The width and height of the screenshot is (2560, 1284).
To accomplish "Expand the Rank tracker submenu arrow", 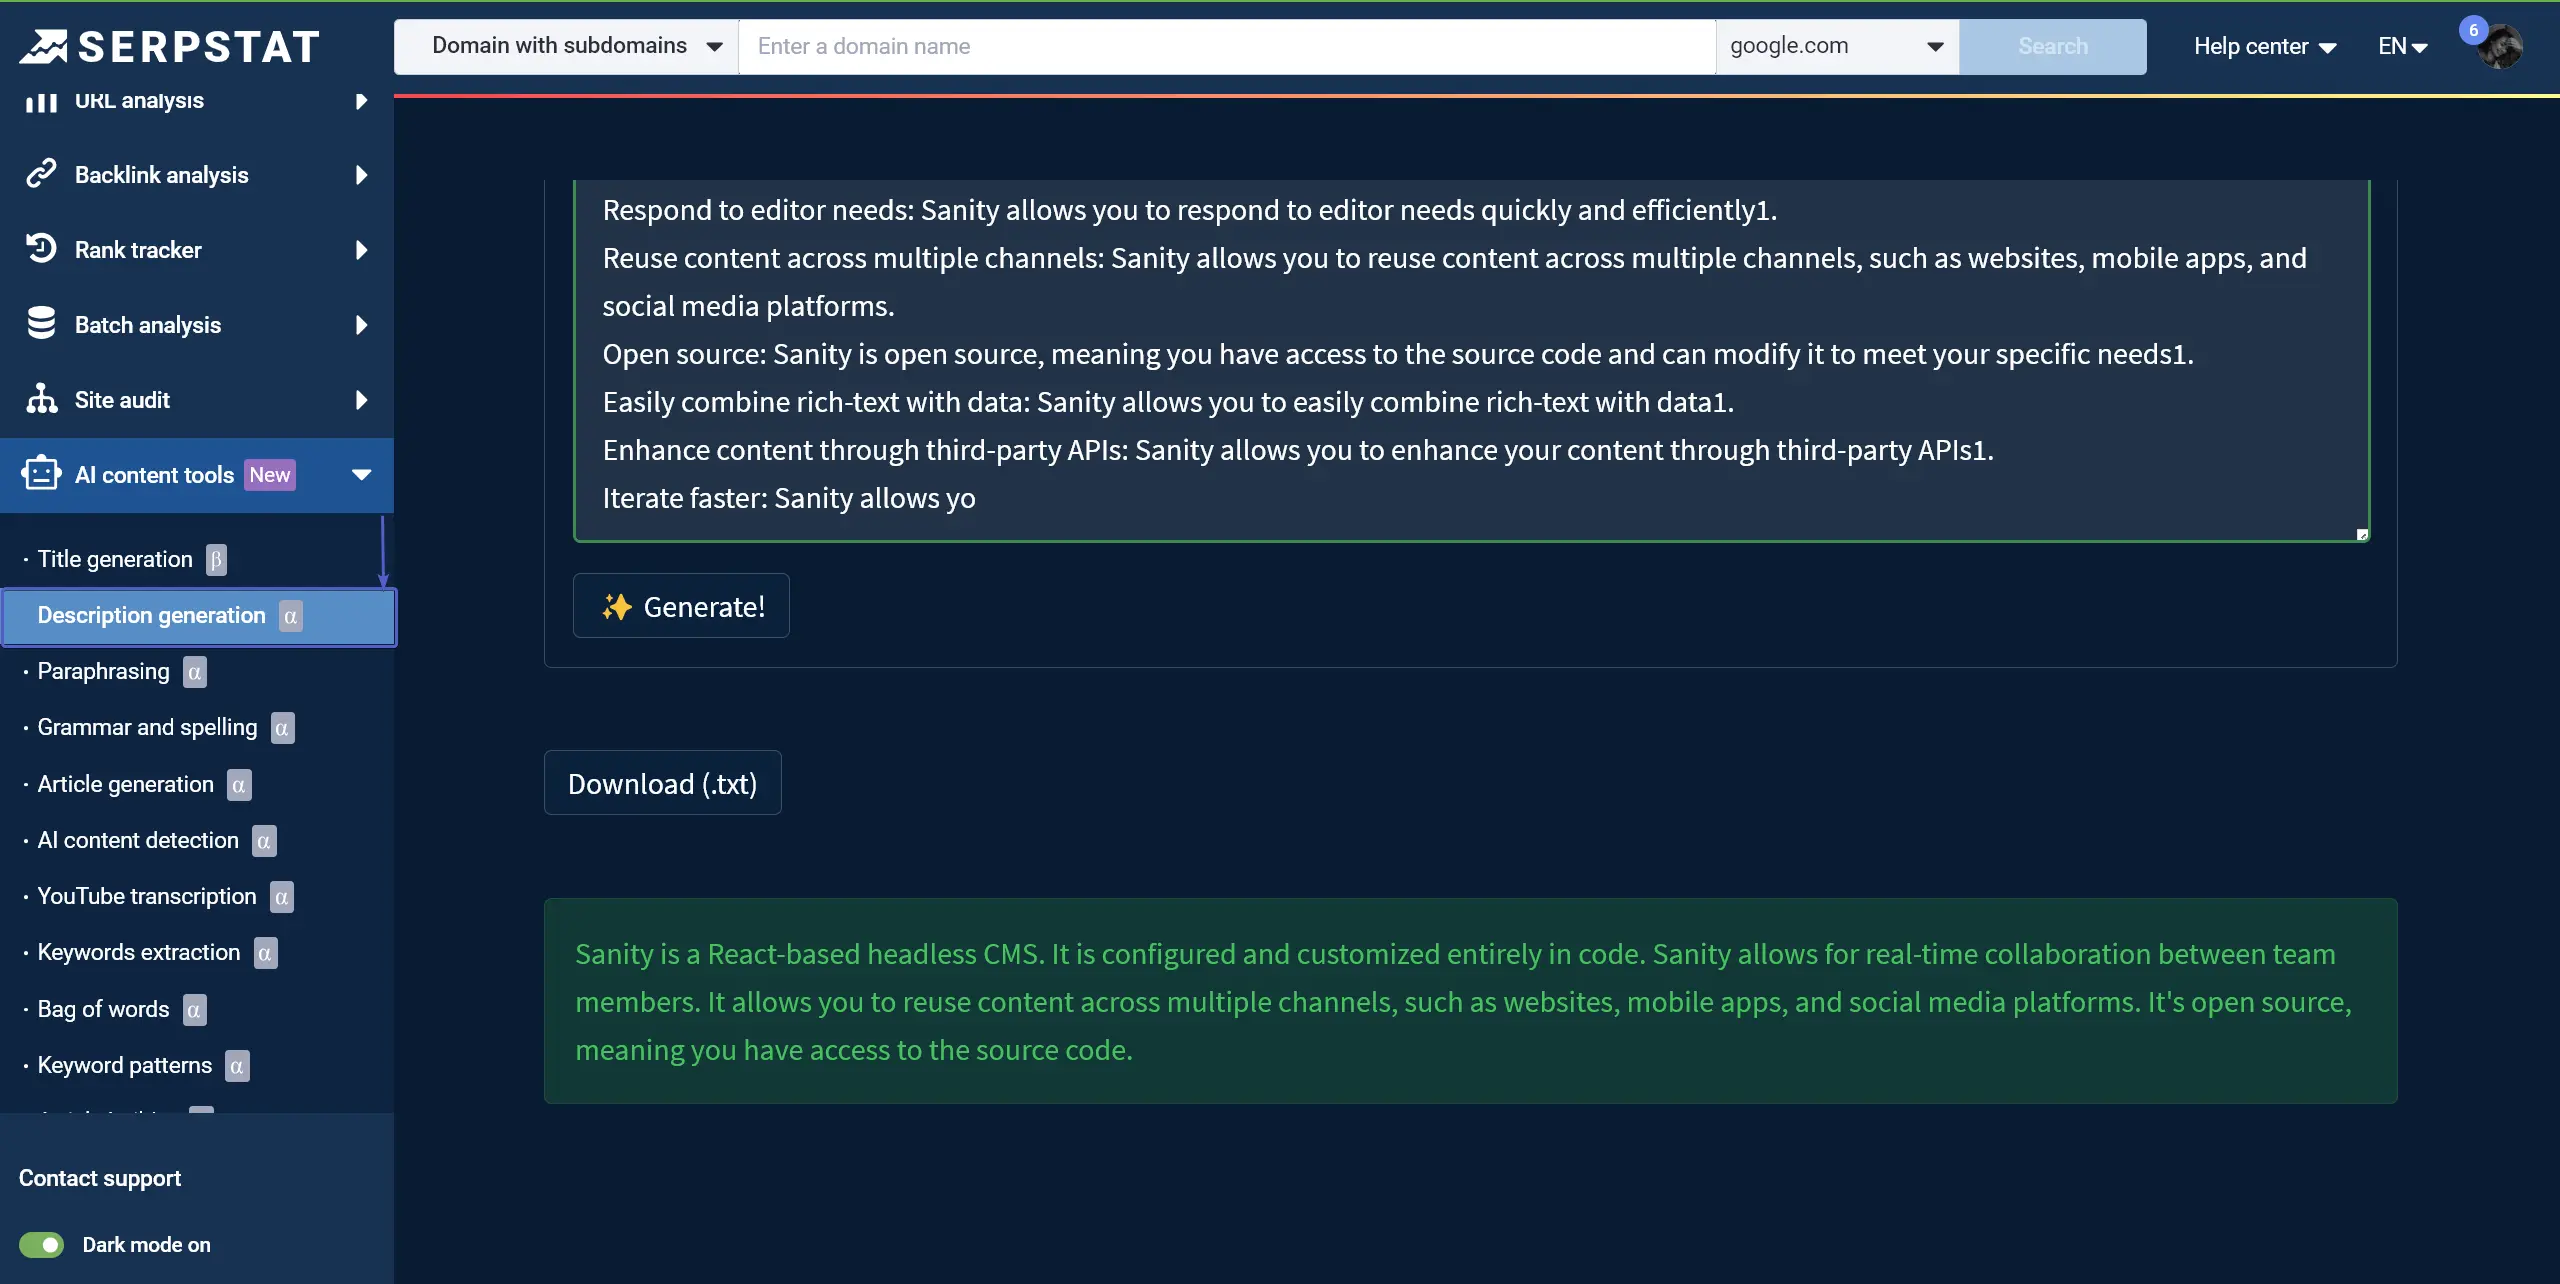I will coord(361,250).
